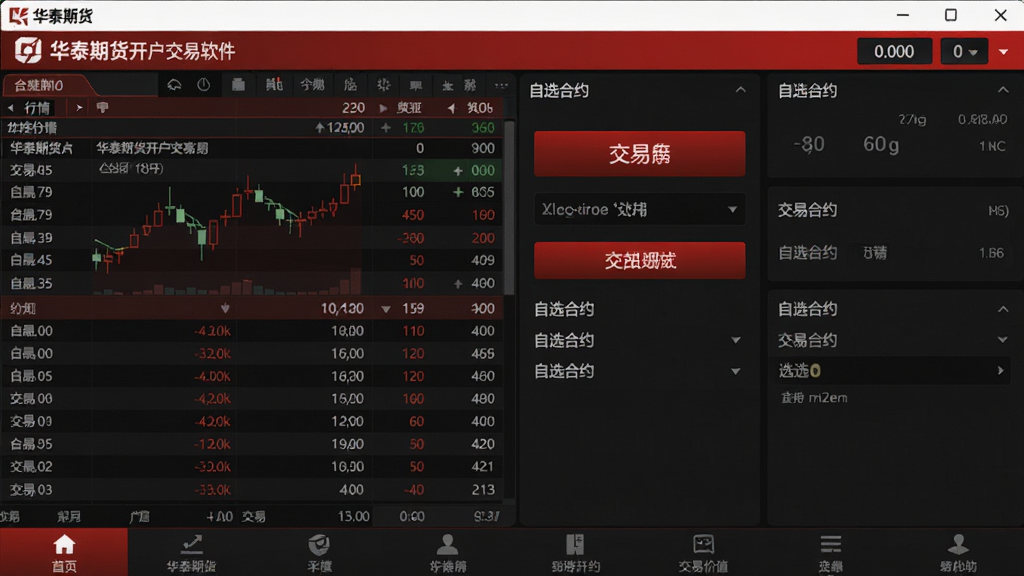Click the second red button below the dropdown

639,261
